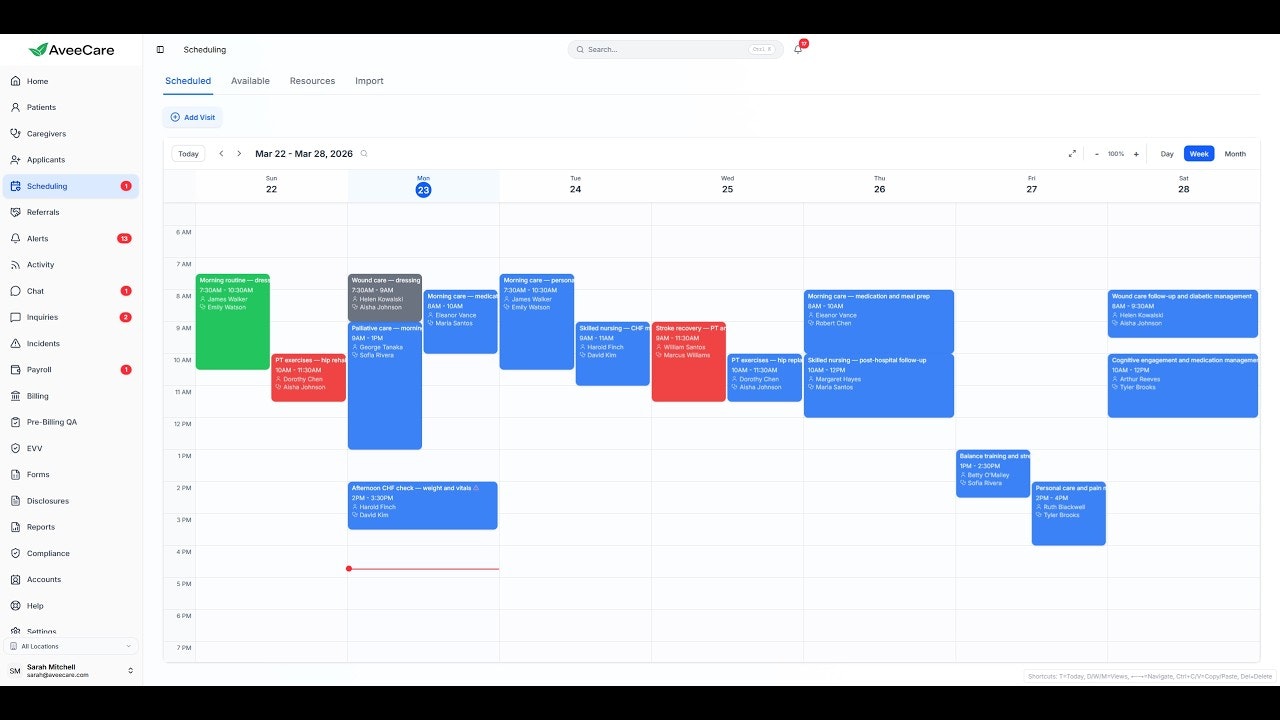1280x720 pixels.
Task: Click the Chat bubble icon in sidebar
Action: pyautogui.click(x=15, y=291)
